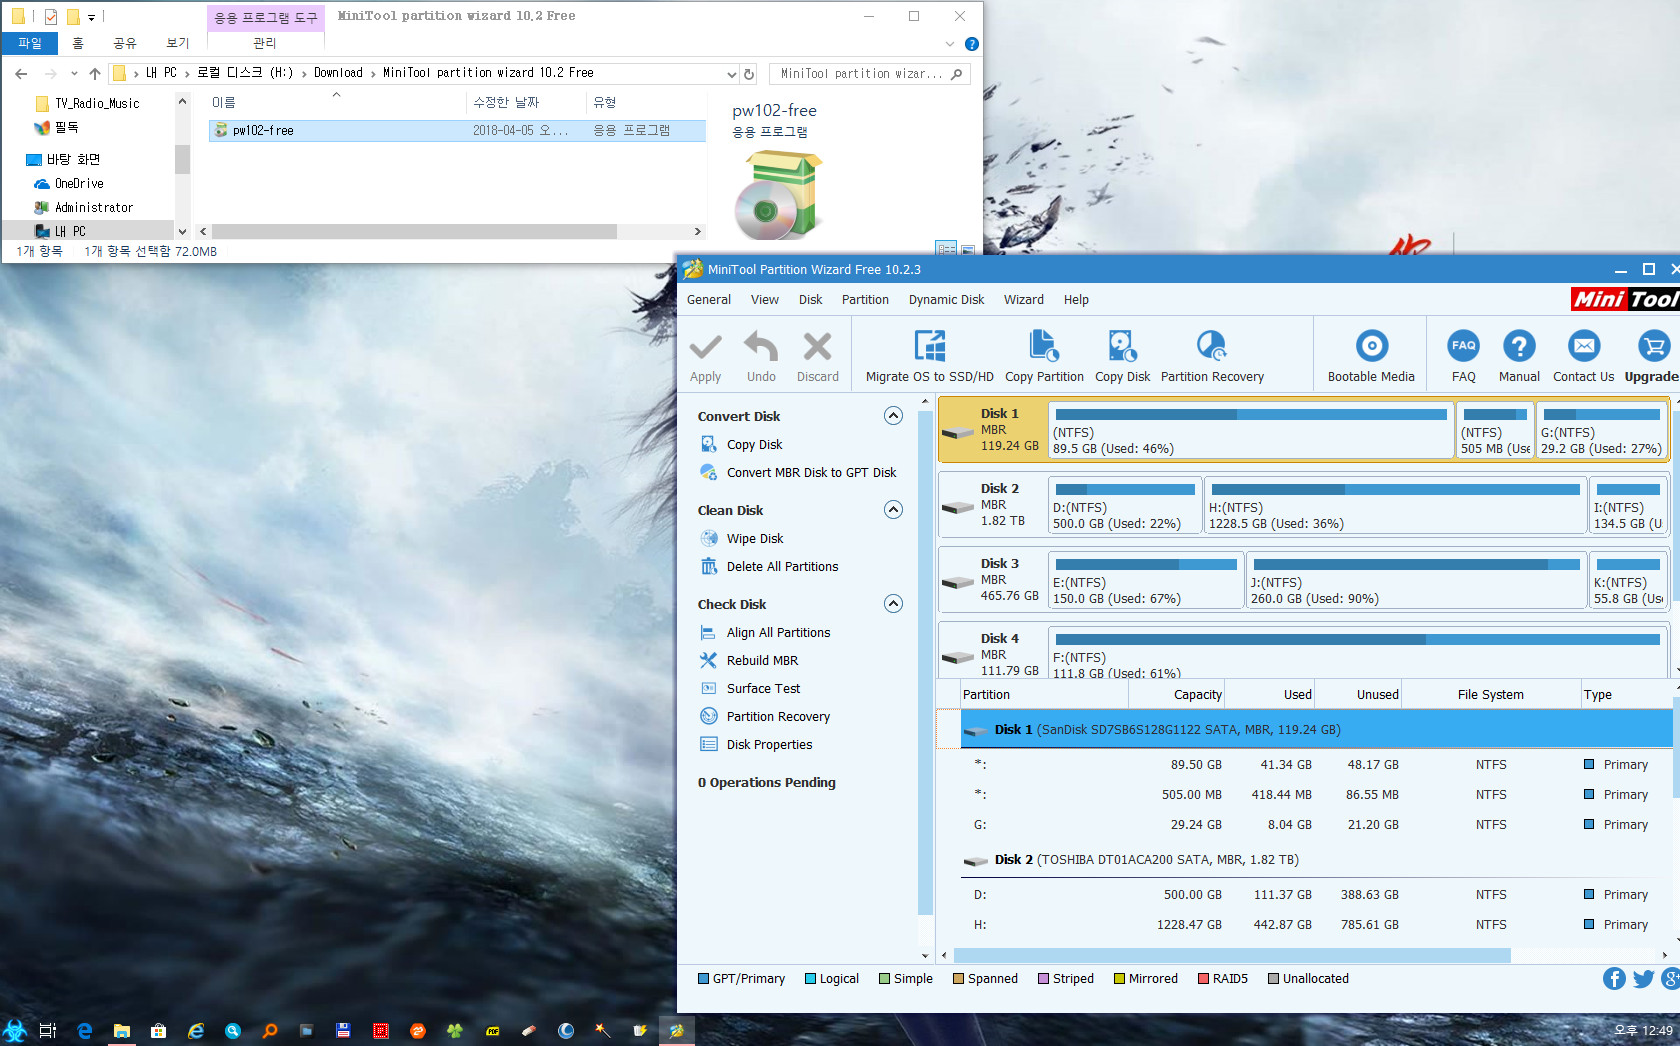Open Internet Explorer from the taskbar

196,1031
